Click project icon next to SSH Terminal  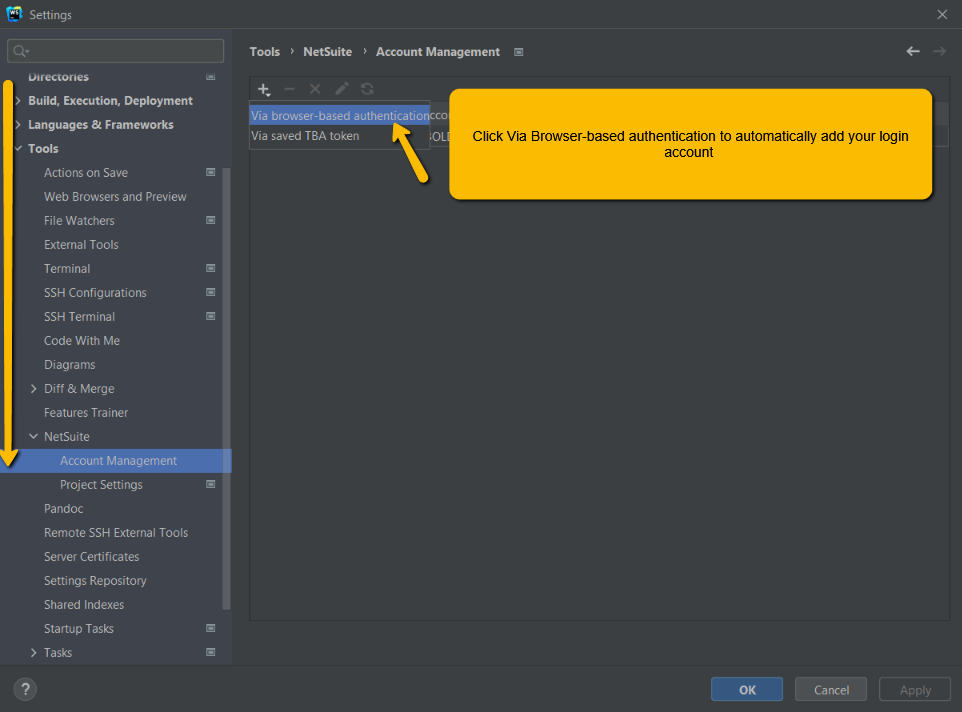click(x=210, y=316)
